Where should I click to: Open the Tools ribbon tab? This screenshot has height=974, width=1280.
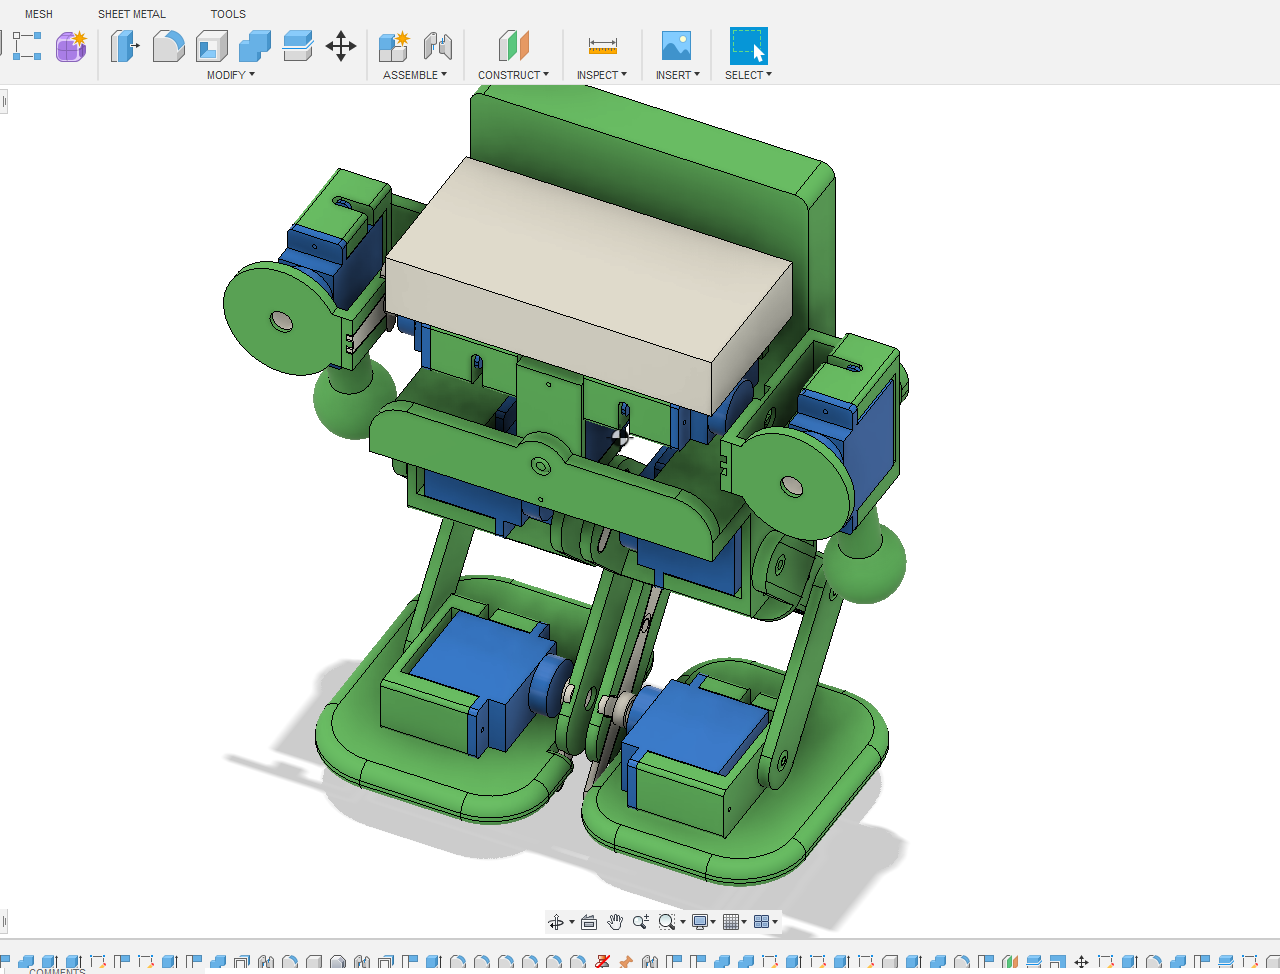228,14
